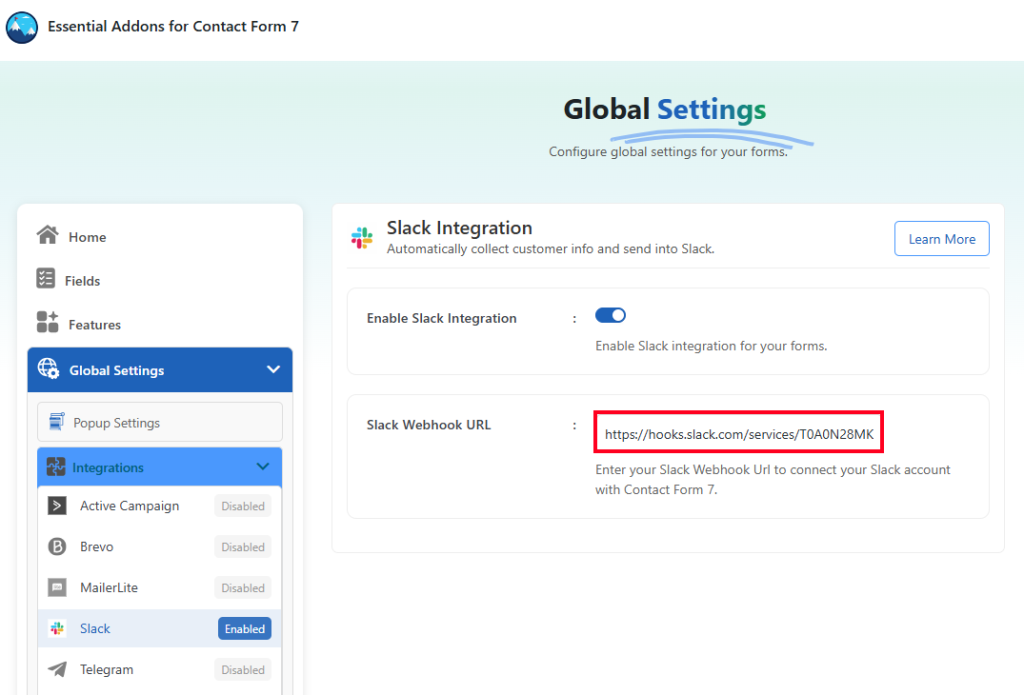Screen dimensions: 1024x695
Task: Click 'Automatically collect customer info' description
Action: click(551, 249)
